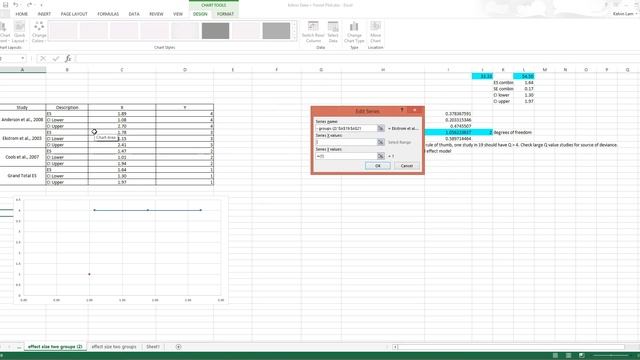This screenshot has width=640, height=360.
Task: Click the formula bar cancel X icon
Action: point(43,59)
